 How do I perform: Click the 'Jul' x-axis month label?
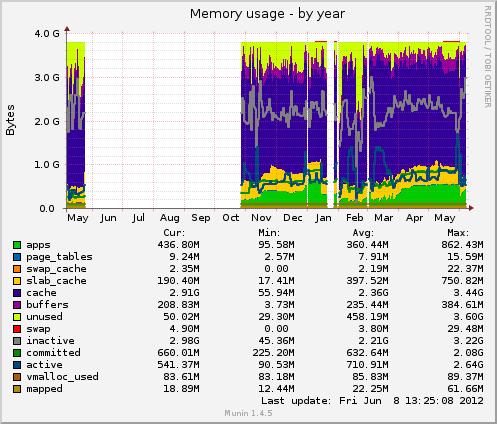138,218
